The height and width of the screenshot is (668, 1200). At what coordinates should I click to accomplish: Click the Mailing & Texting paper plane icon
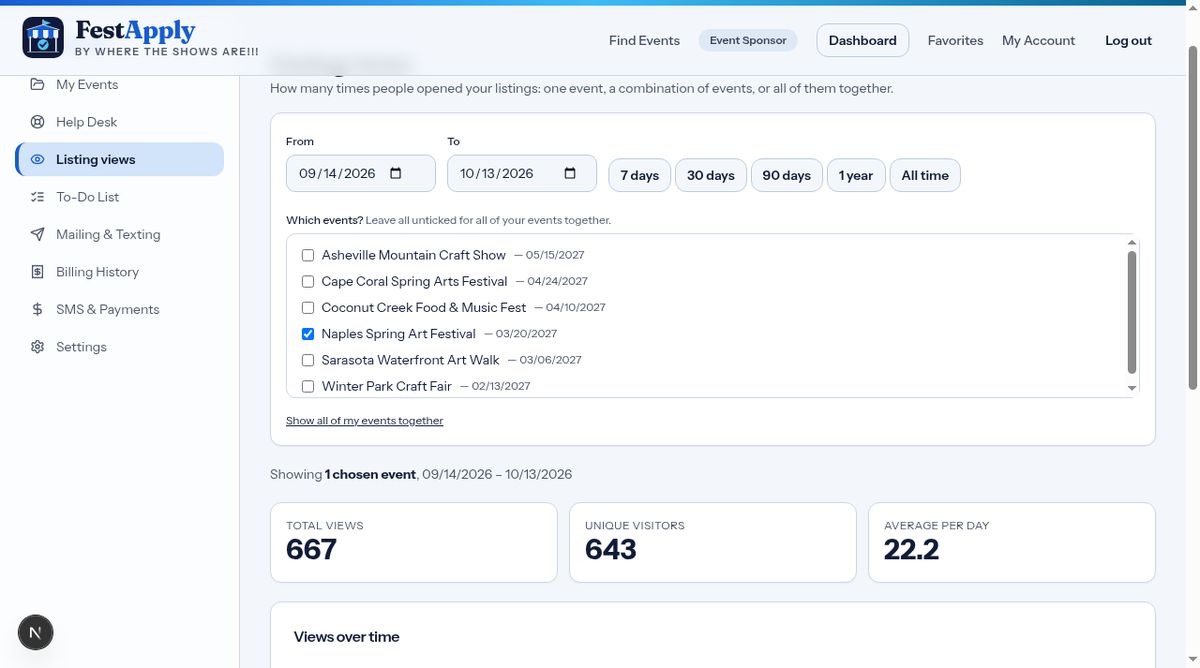(38, 234)
